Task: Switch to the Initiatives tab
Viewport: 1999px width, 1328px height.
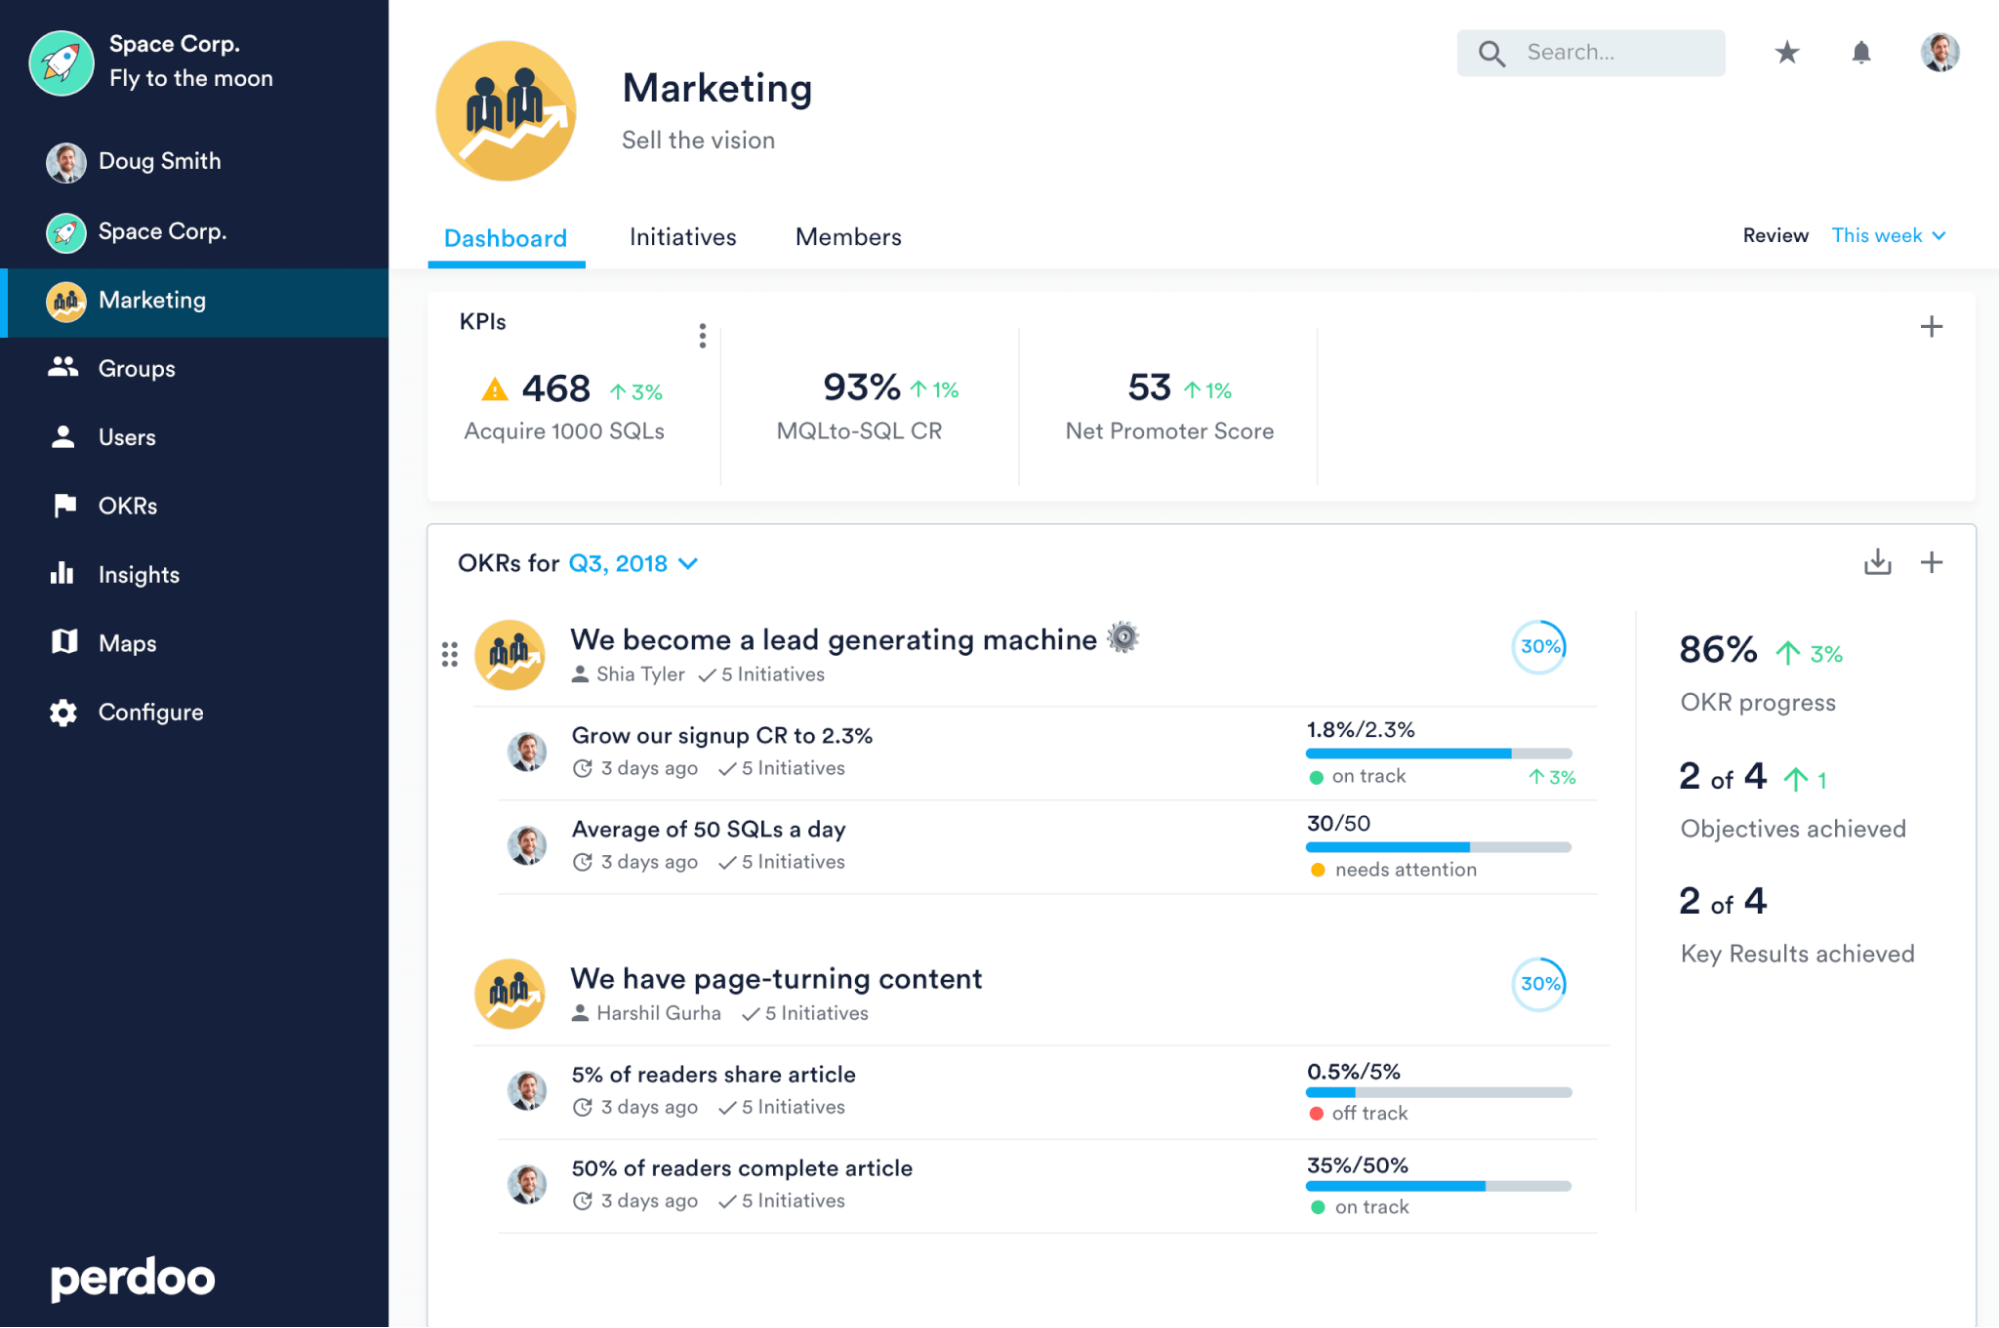Action: 682,236
